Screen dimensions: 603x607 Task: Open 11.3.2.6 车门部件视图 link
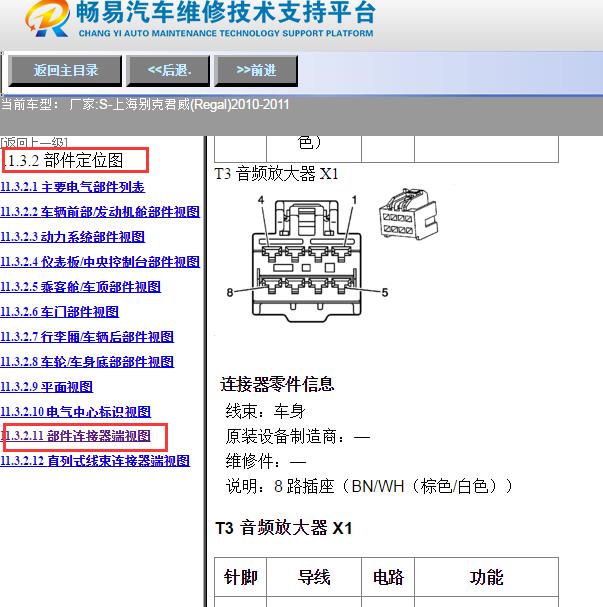(x=59, y=312)
